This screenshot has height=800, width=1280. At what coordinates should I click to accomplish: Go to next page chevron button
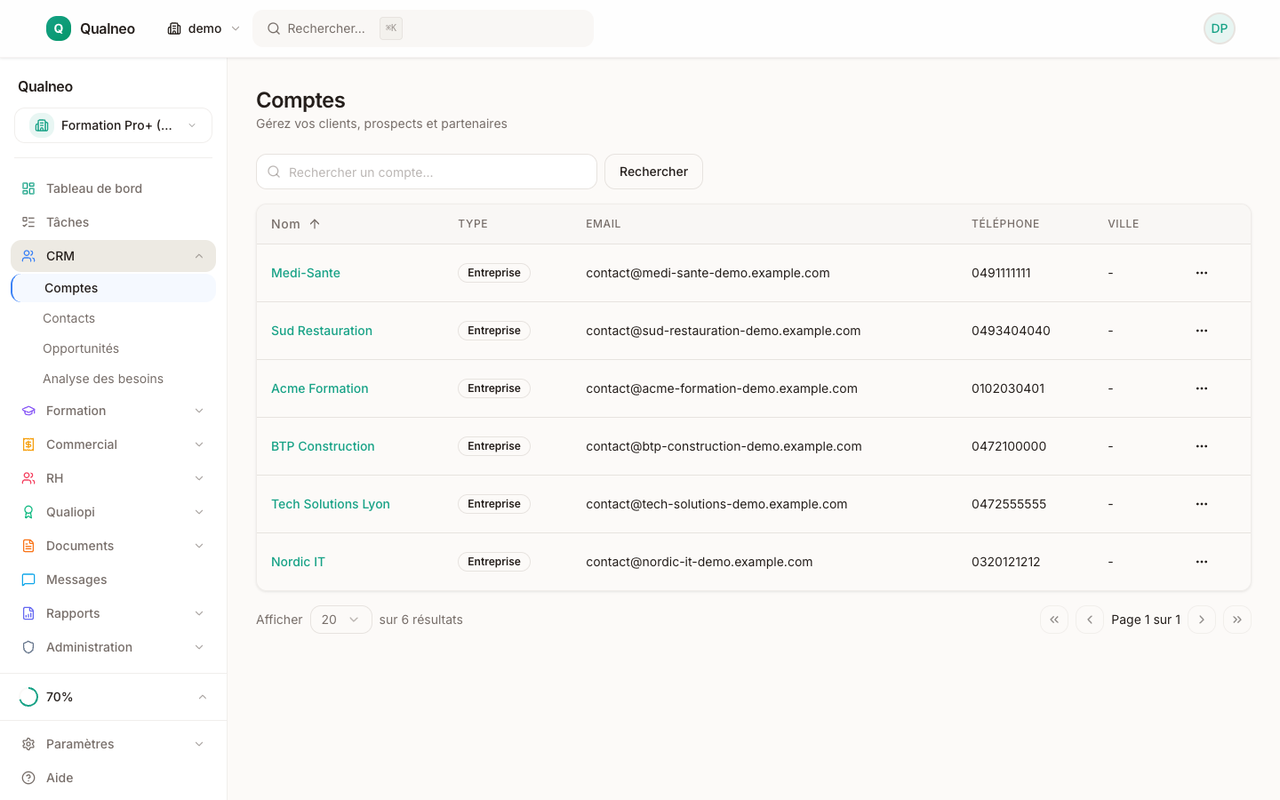point(1202,620)
